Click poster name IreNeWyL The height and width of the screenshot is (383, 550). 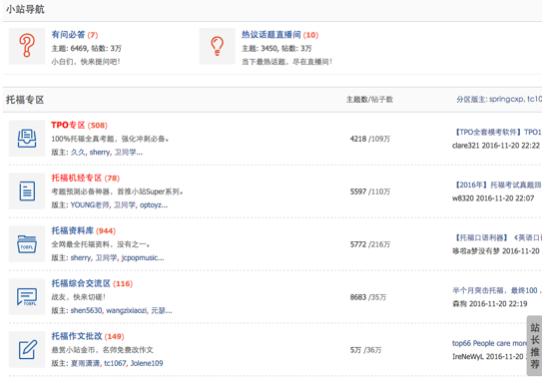[468, 356]
